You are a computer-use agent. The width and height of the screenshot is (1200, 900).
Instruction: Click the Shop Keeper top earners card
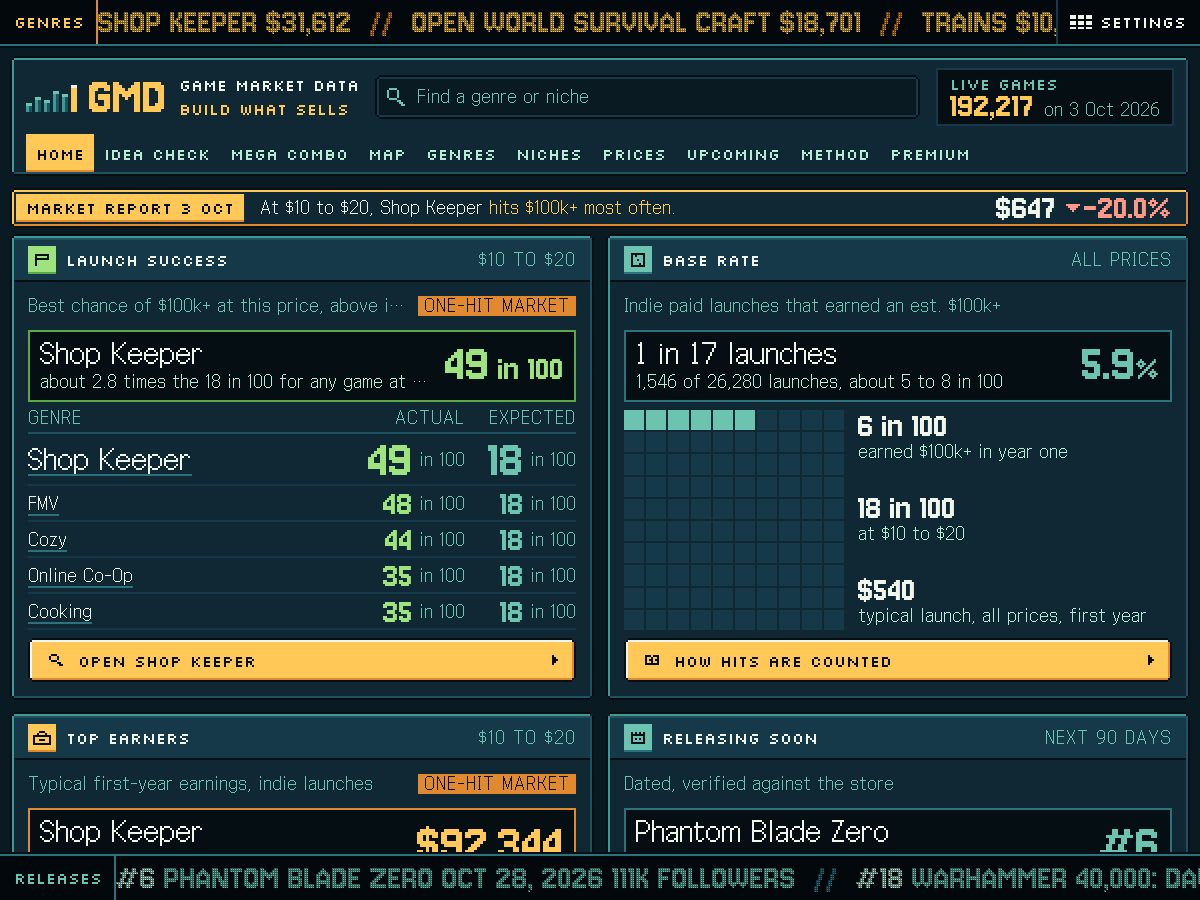click(x=302, y=832)
